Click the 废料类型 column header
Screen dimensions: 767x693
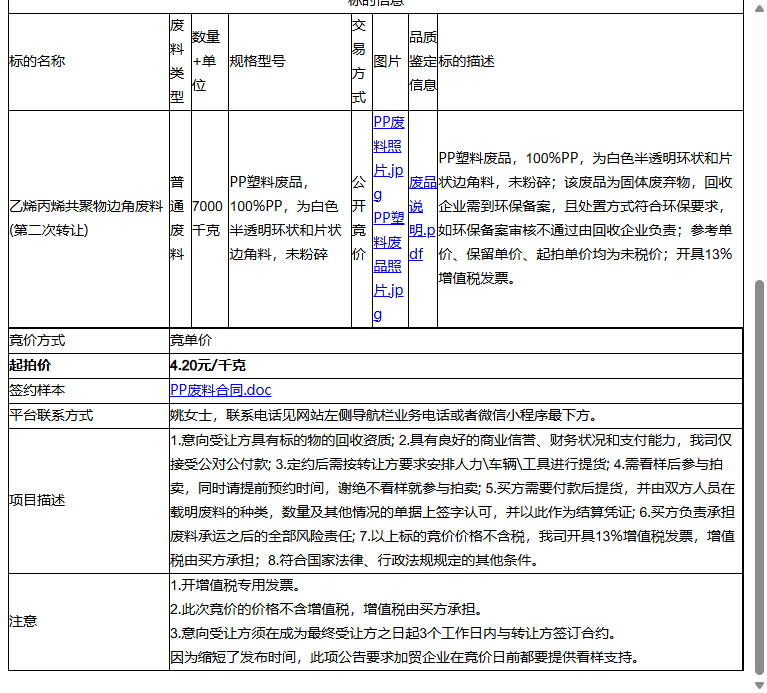coord(180,62)
